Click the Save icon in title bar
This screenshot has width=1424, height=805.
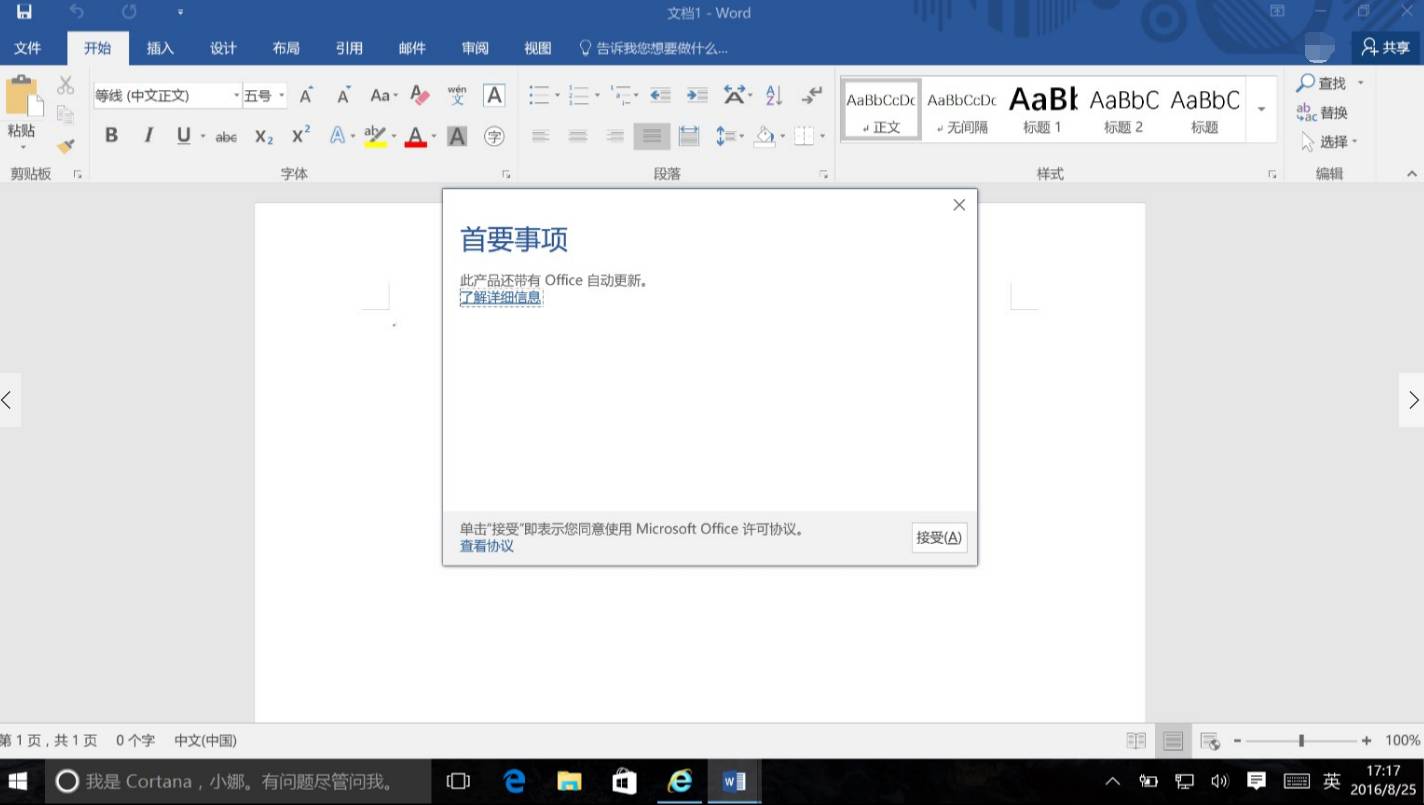point(23,13)
